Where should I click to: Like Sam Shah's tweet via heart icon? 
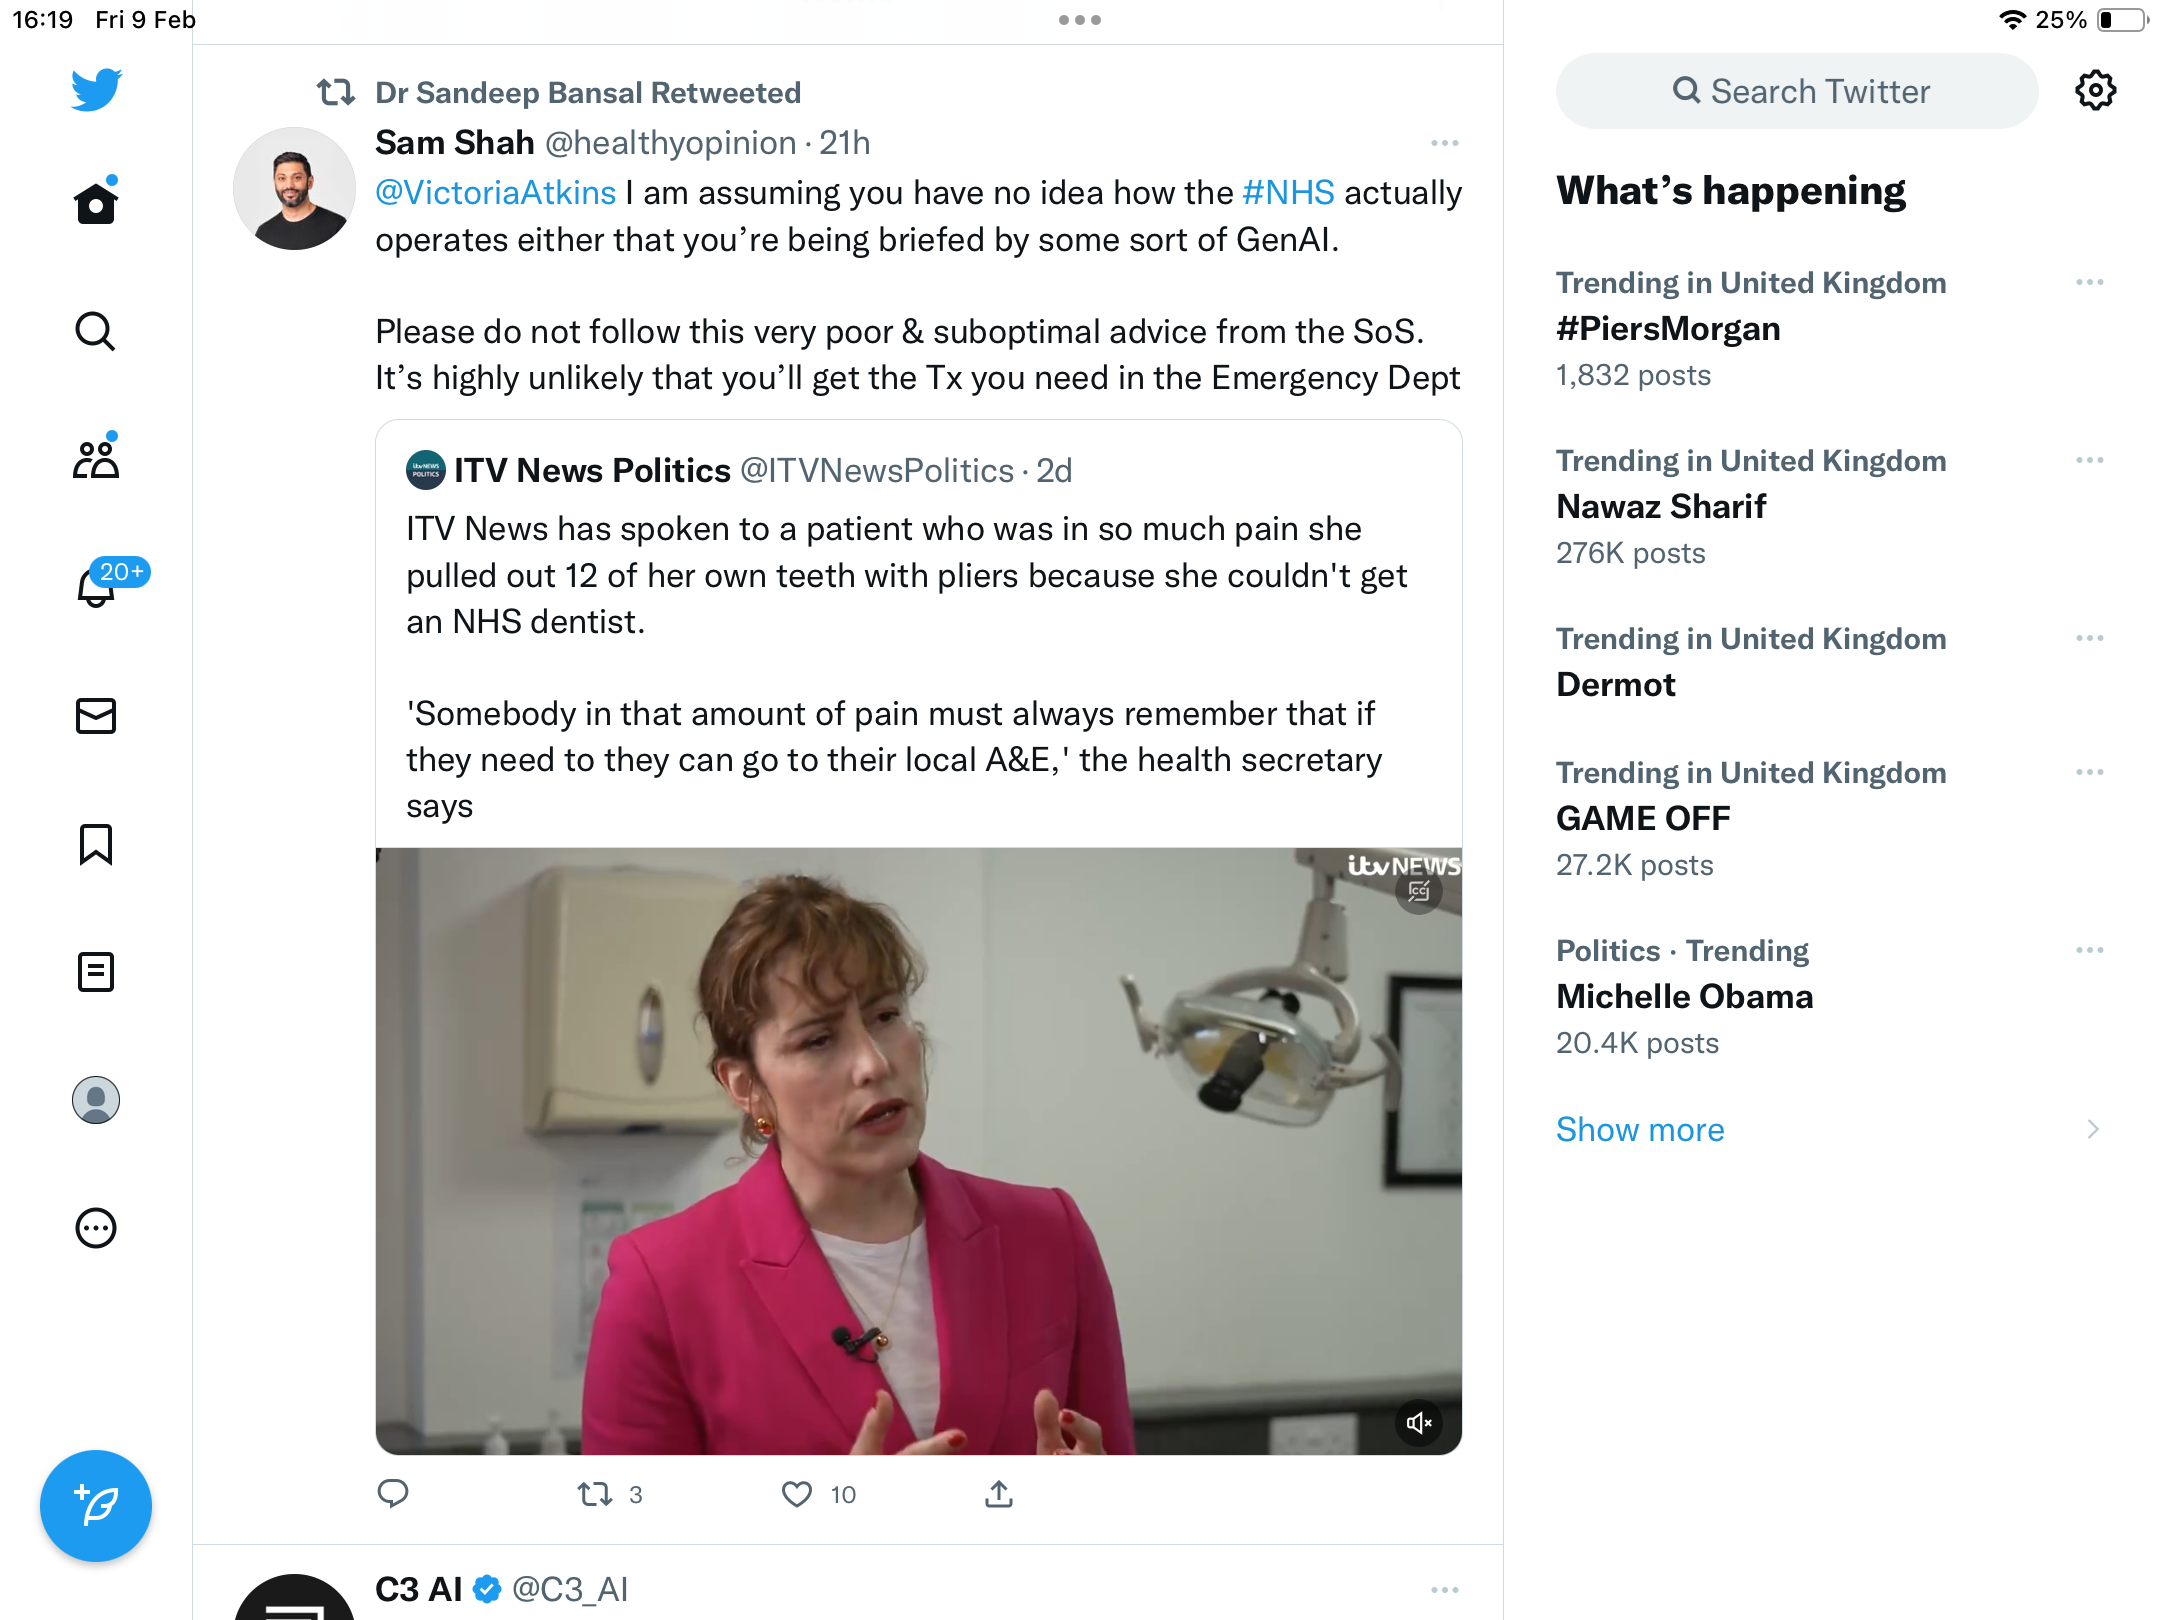(797, 1494)
